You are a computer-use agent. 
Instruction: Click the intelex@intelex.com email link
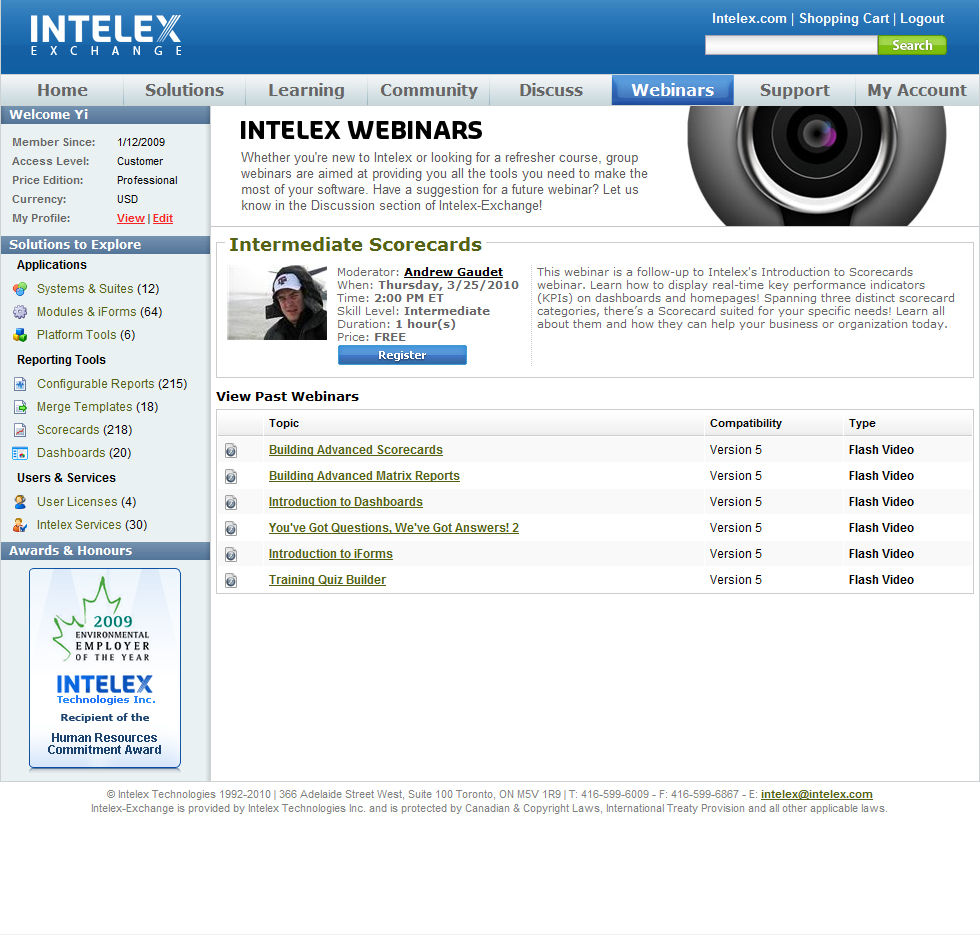click(816, 794)
